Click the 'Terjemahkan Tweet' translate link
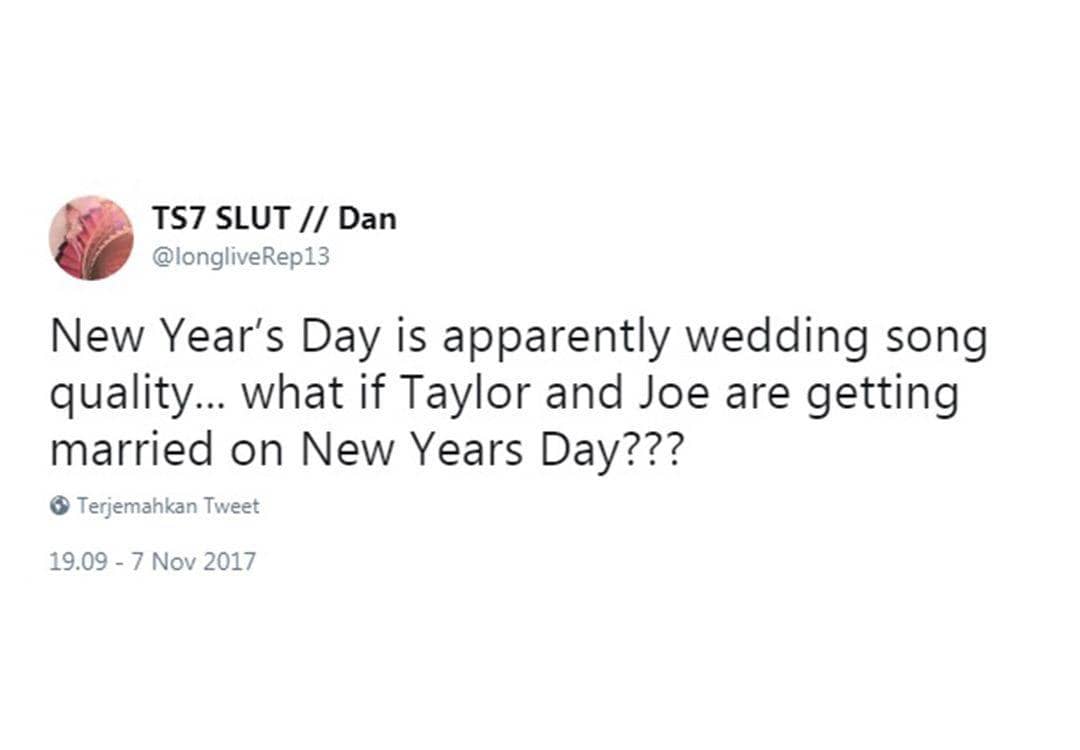 tap(168, 506)
